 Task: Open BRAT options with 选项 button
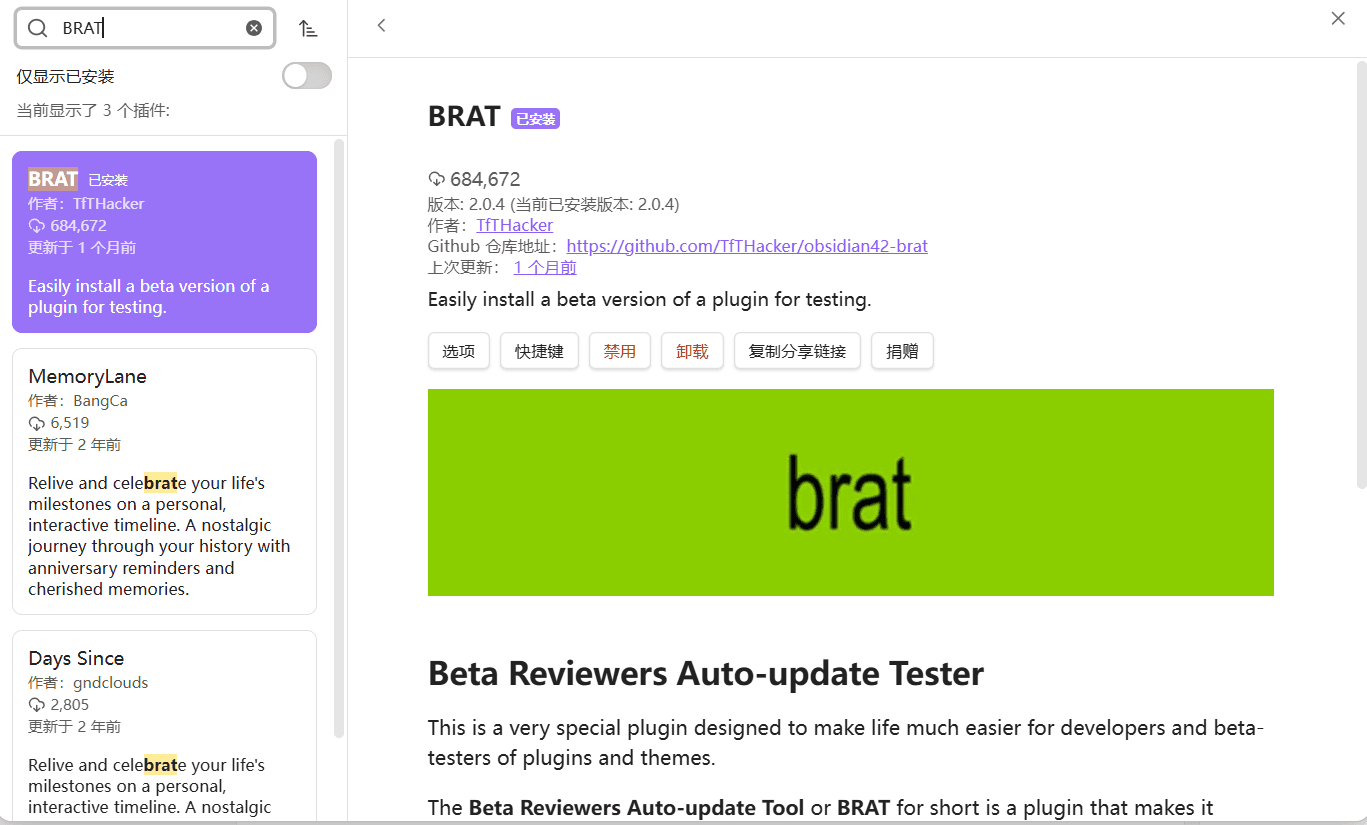pos(459,351)
